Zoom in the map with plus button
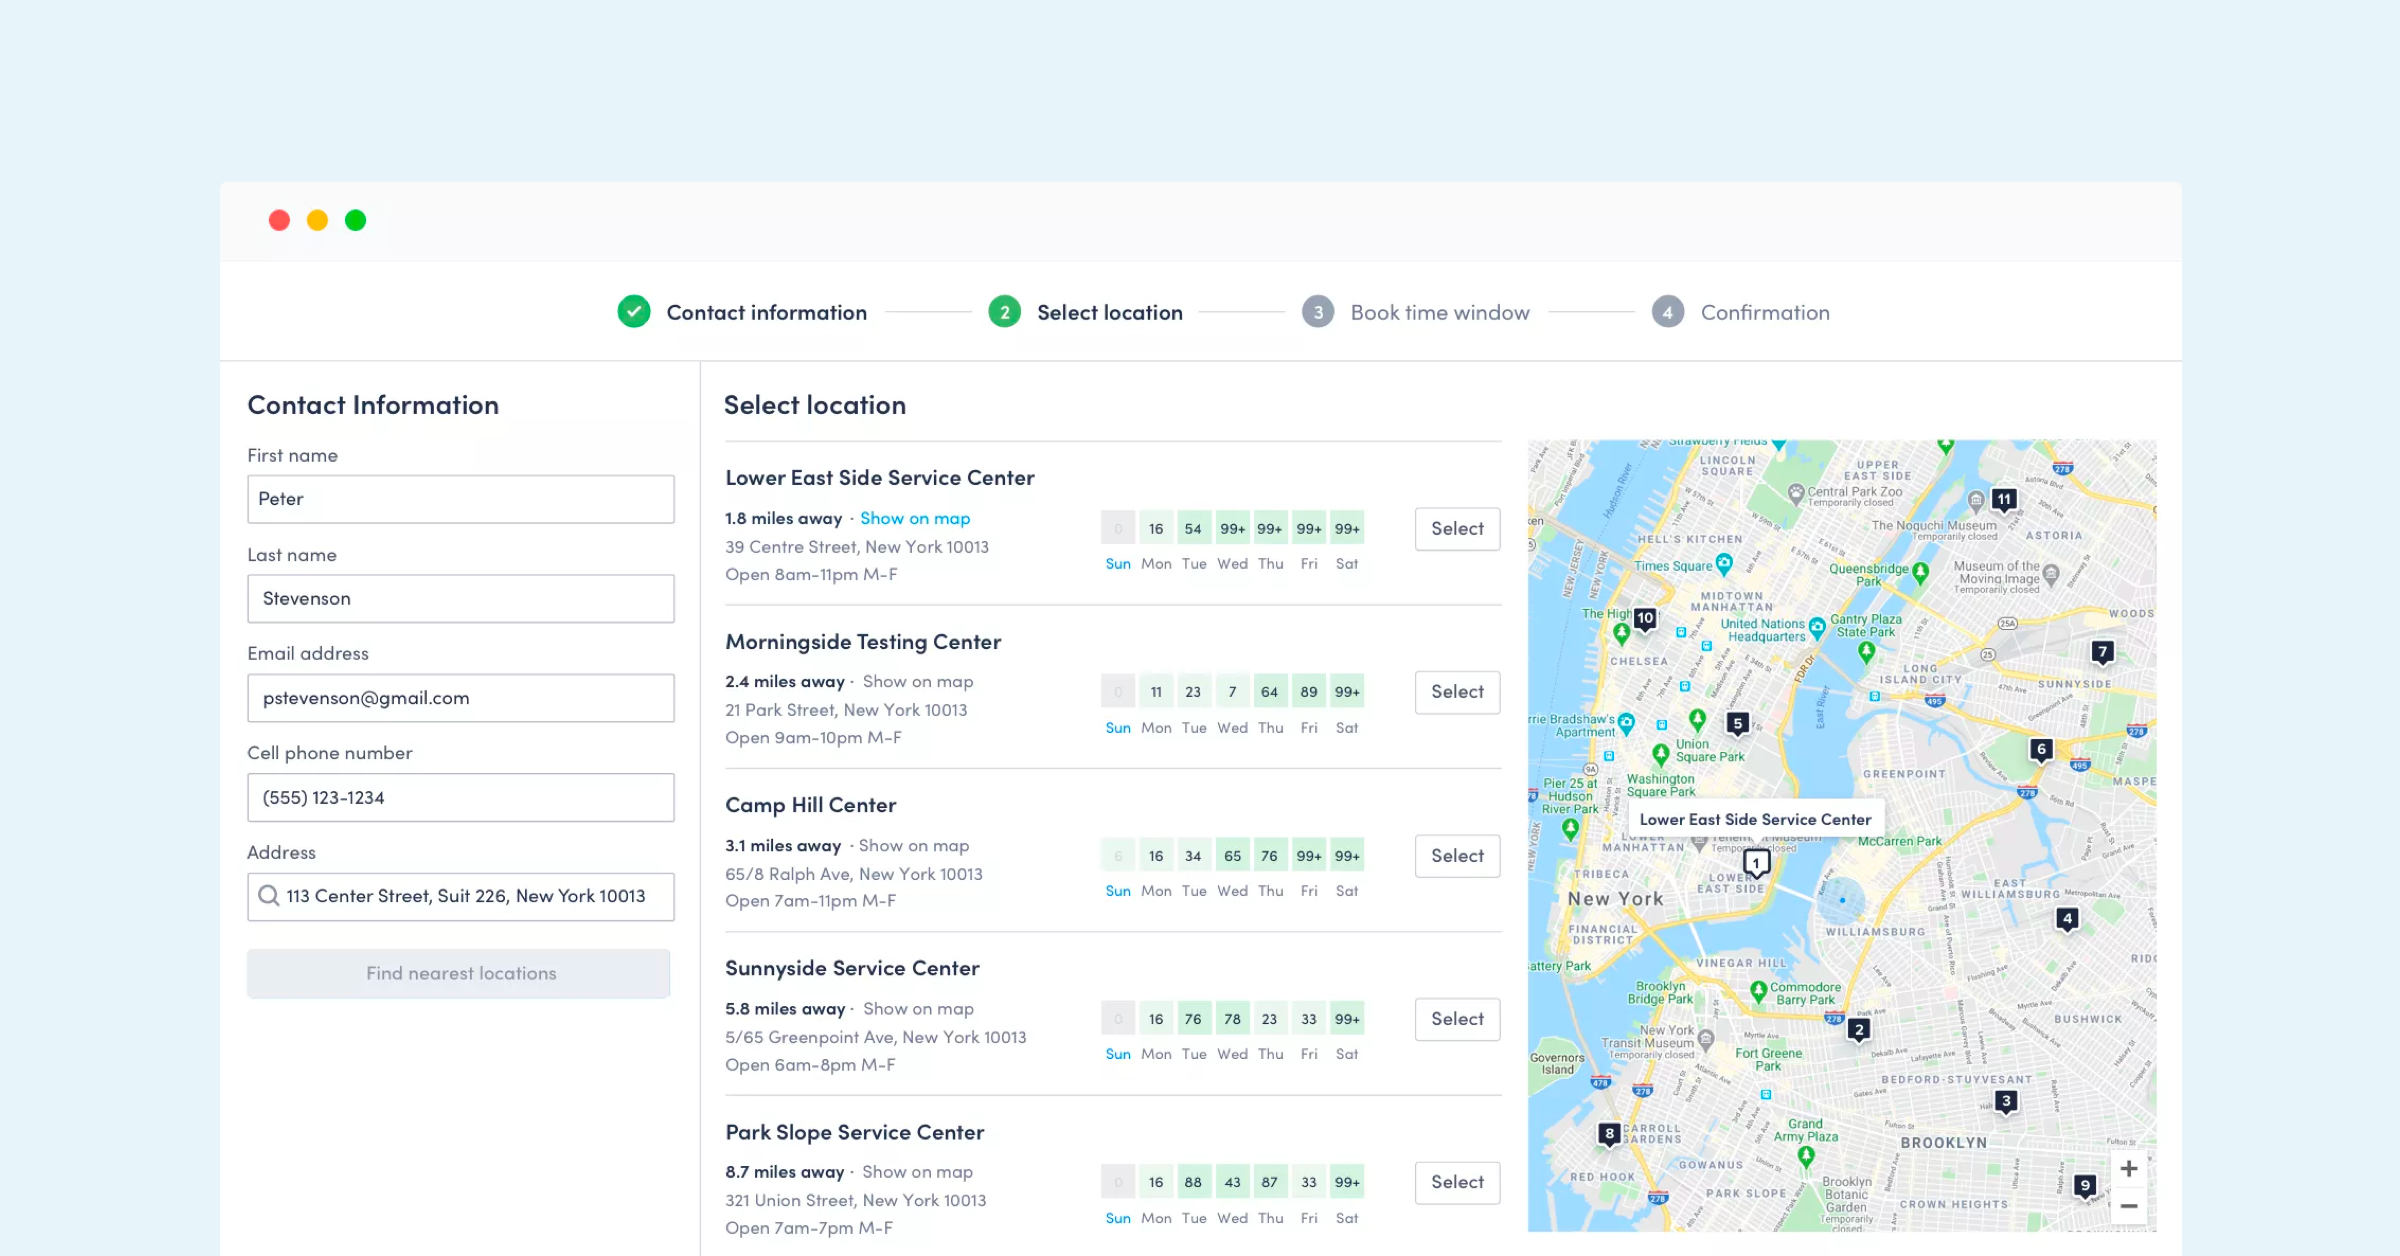 2129,1168
